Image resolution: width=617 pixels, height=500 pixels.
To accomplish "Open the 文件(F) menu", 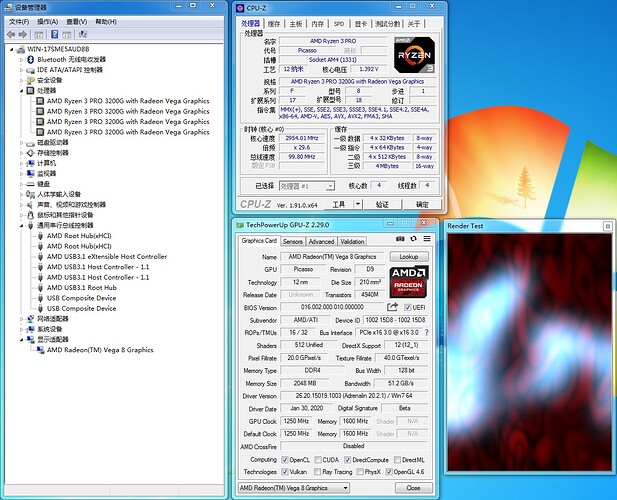I will (x=19, y=22).
